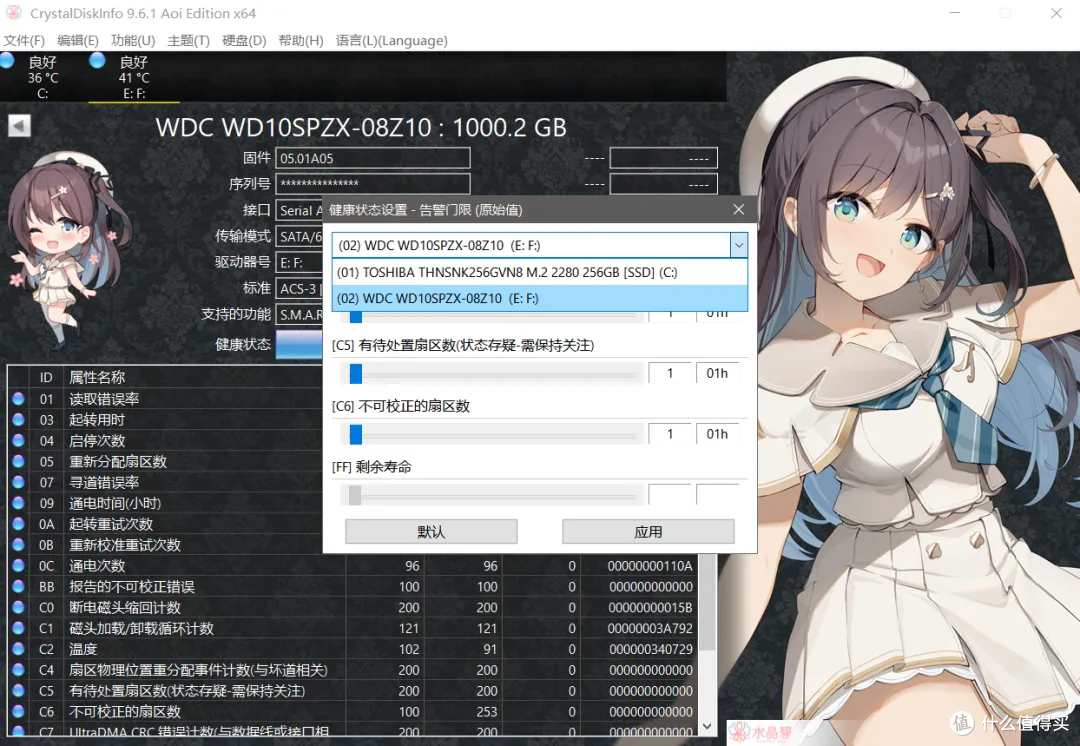Click status orb for attribute C0 断电磁头缩回计数
This screenshot has height=746, width=1080.
point(19,607)
